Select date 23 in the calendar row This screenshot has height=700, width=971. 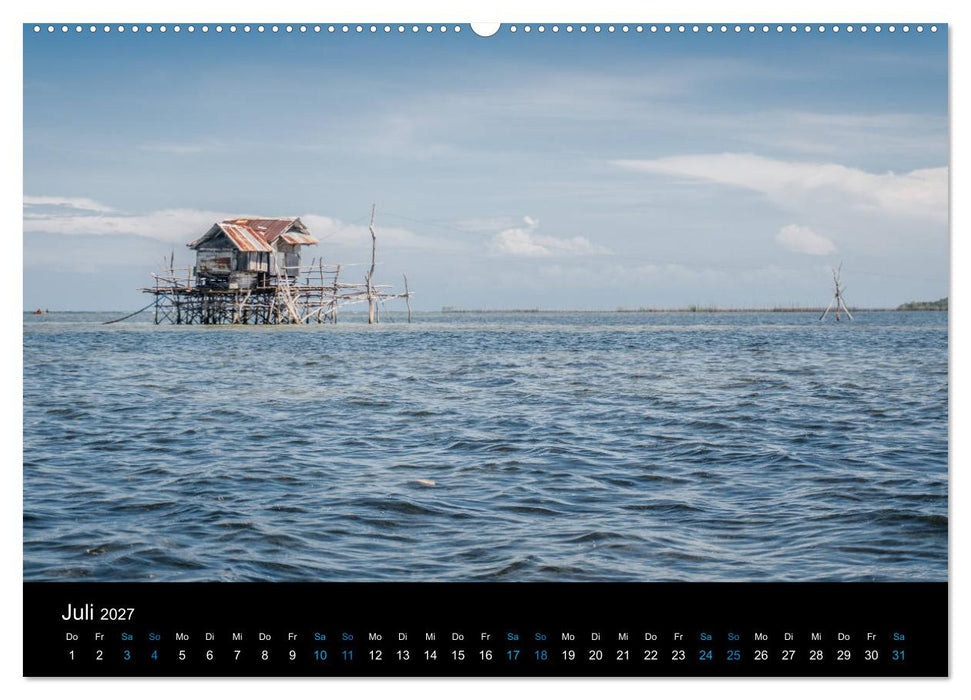[678, 655]
